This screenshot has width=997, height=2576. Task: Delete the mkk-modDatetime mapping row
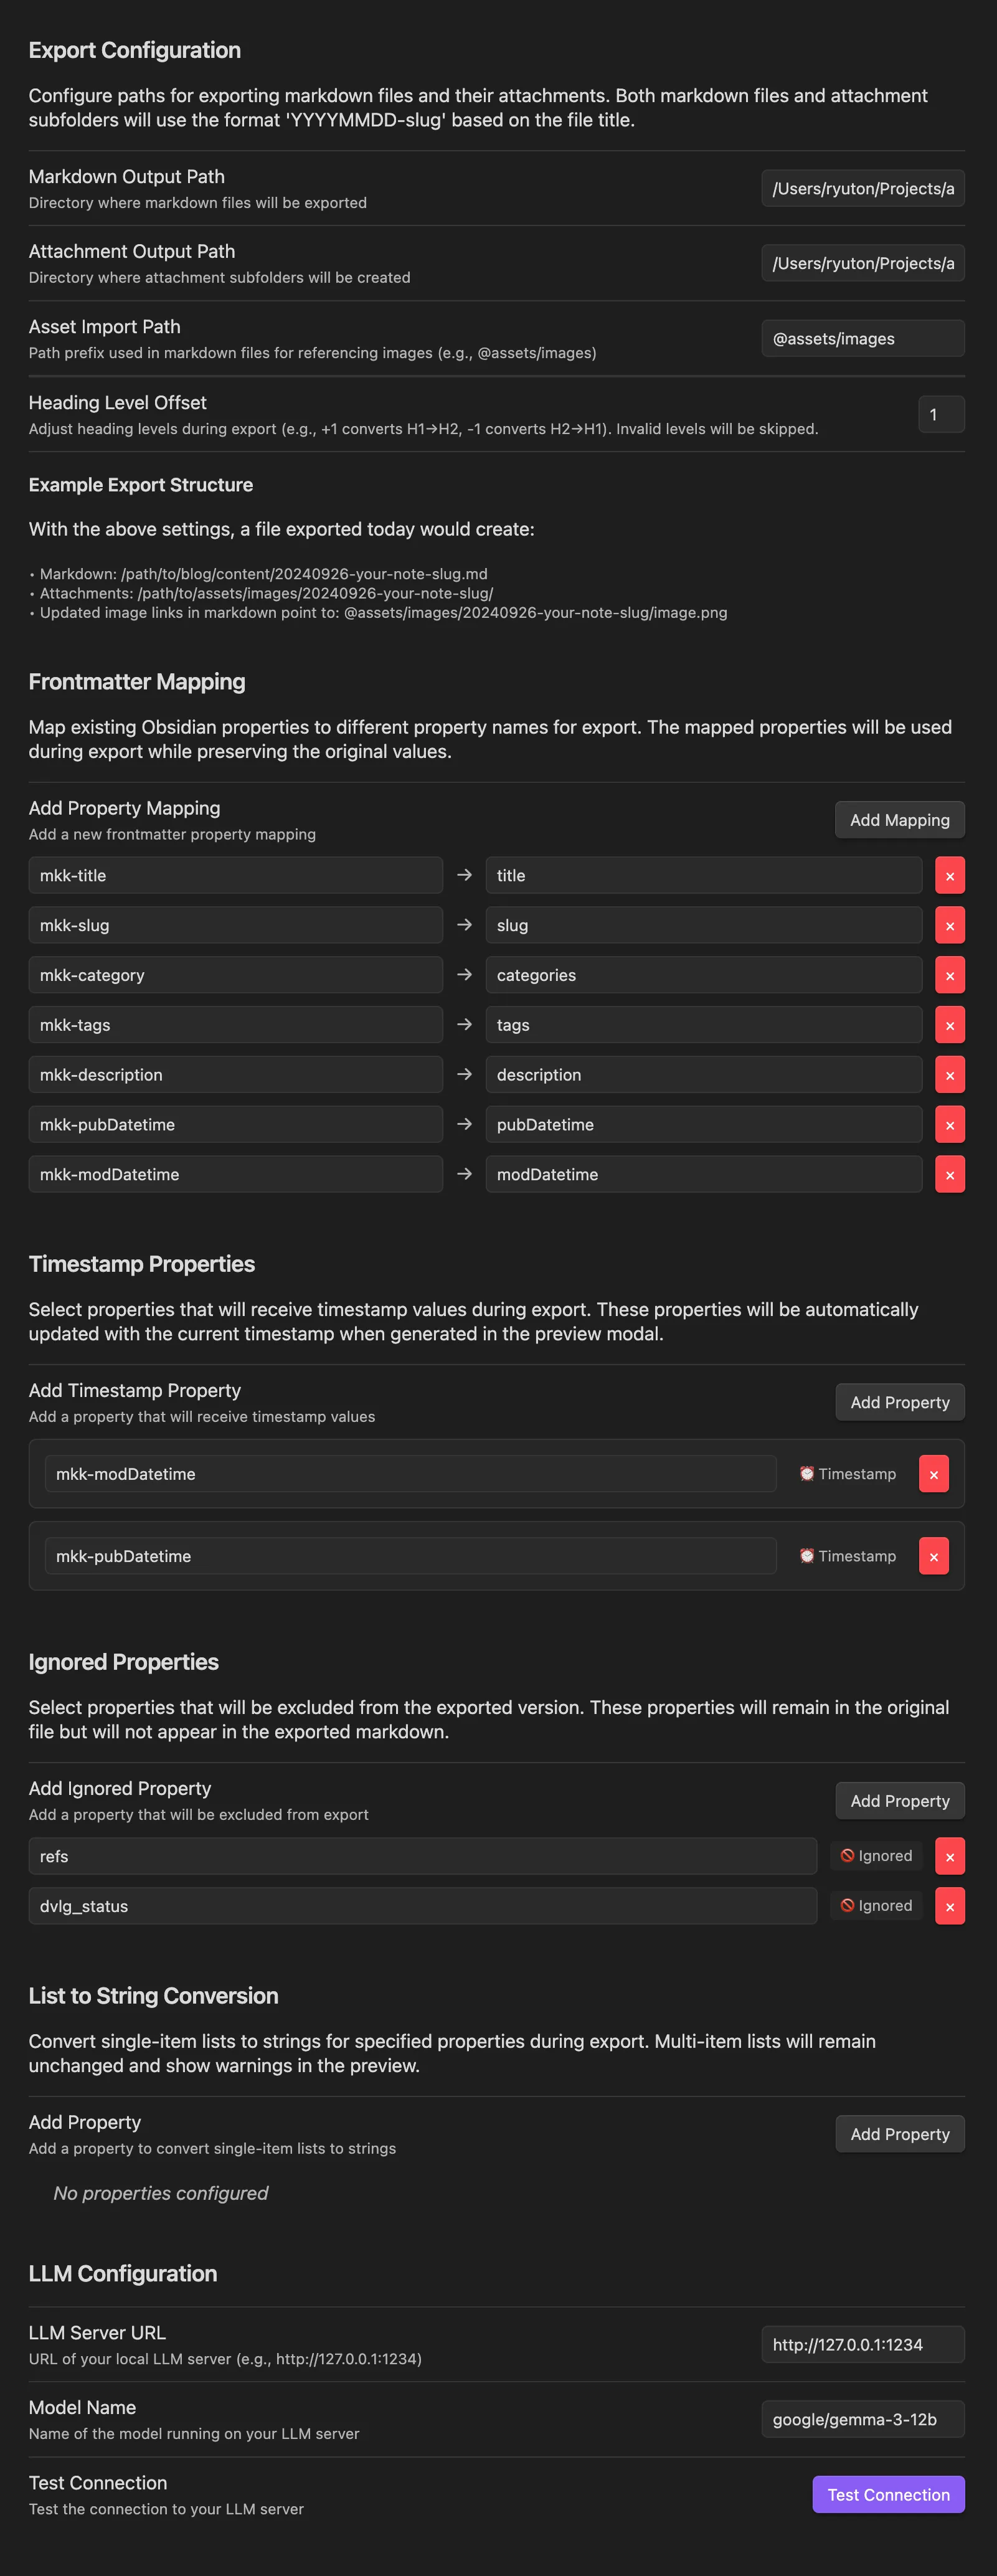point(949,1174)
